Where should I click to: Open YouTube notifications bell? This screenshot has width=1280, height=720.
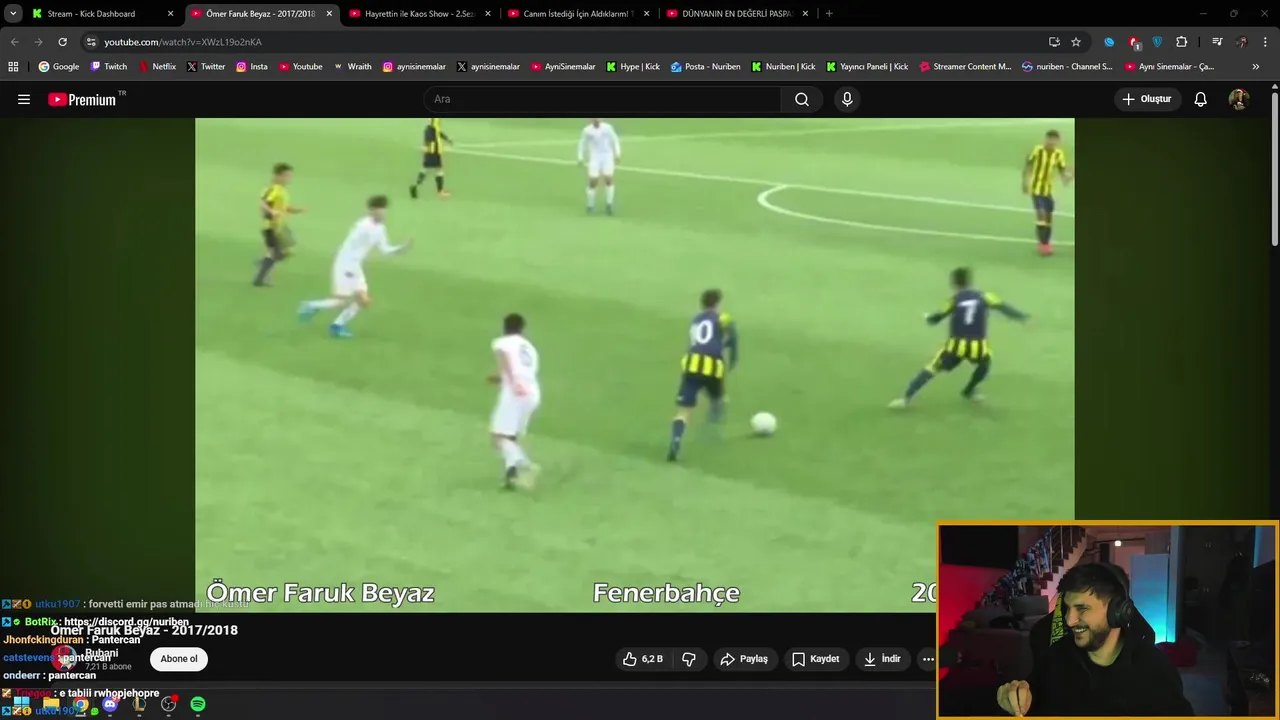(x=1201, y=99)
